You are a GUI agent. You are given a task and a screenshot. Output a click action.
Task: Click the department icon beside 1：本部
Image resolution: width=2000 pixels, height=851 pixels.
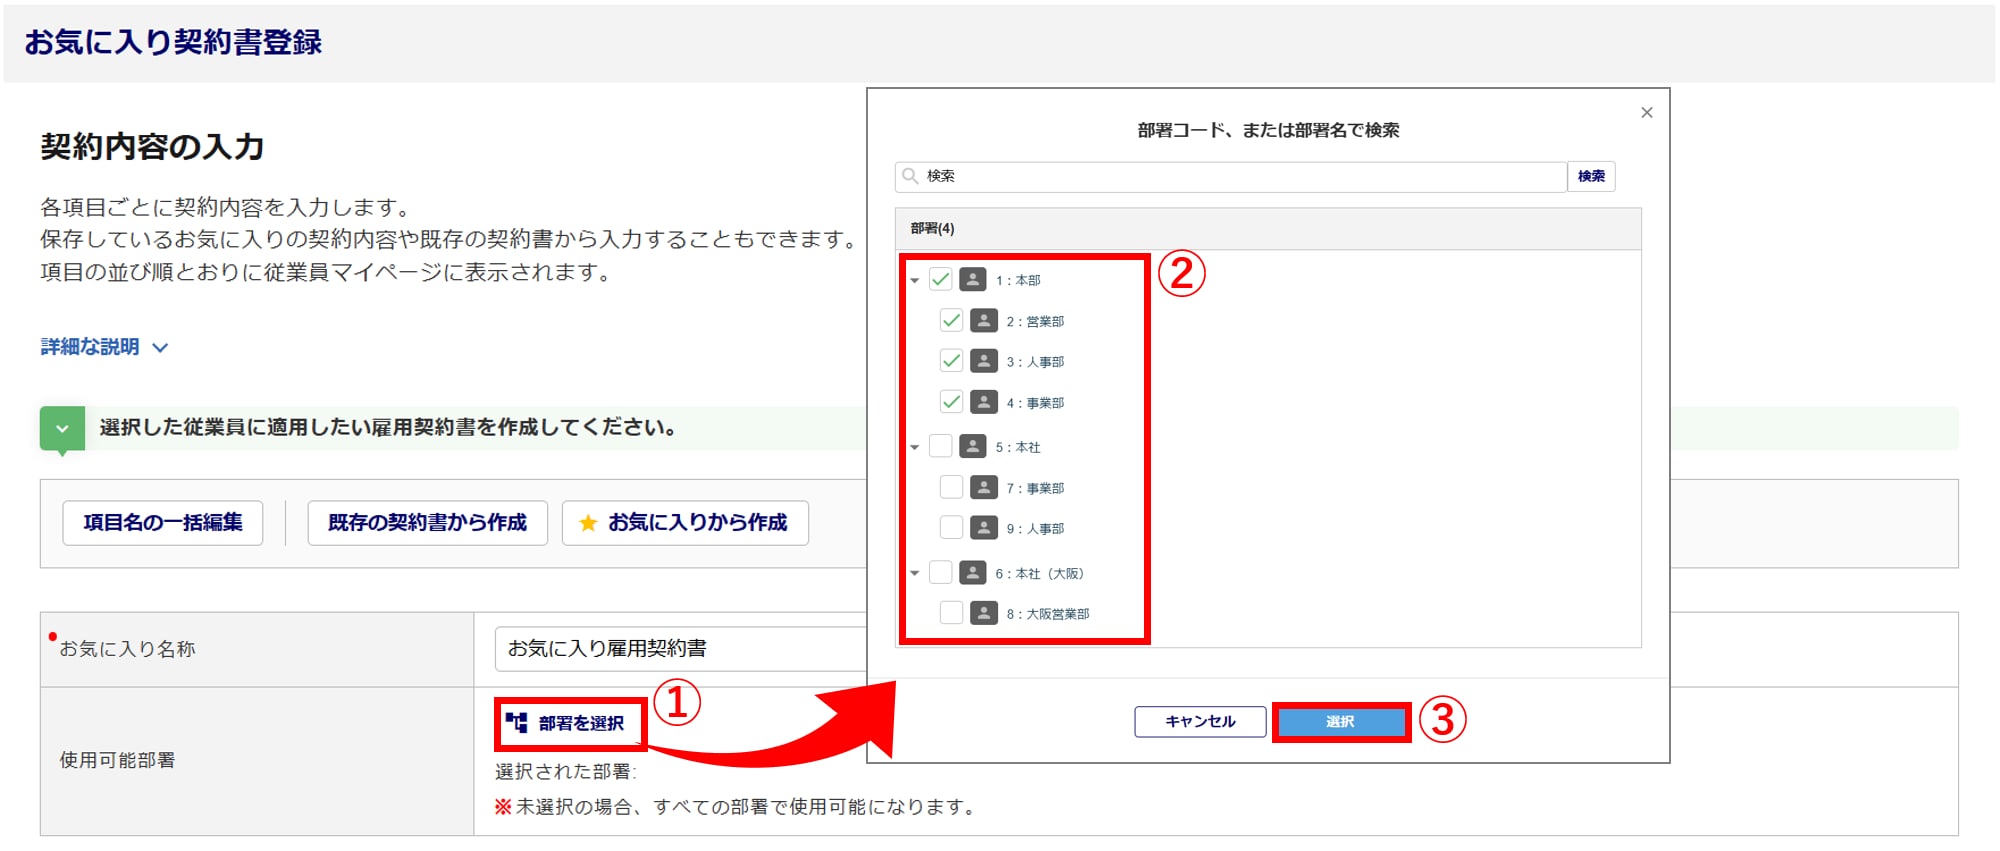pyautogui.click(x=972, y=280)
